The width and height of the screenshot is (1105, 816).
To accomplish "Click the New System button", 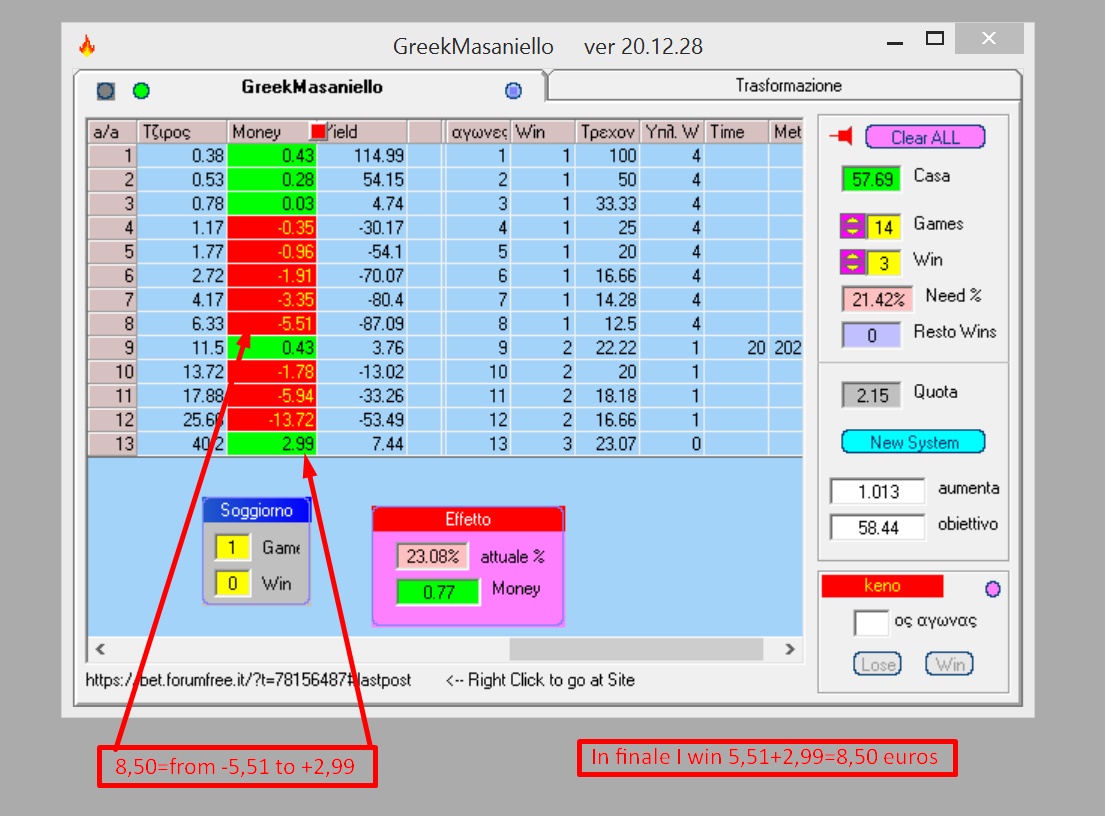I will (913, 442).
